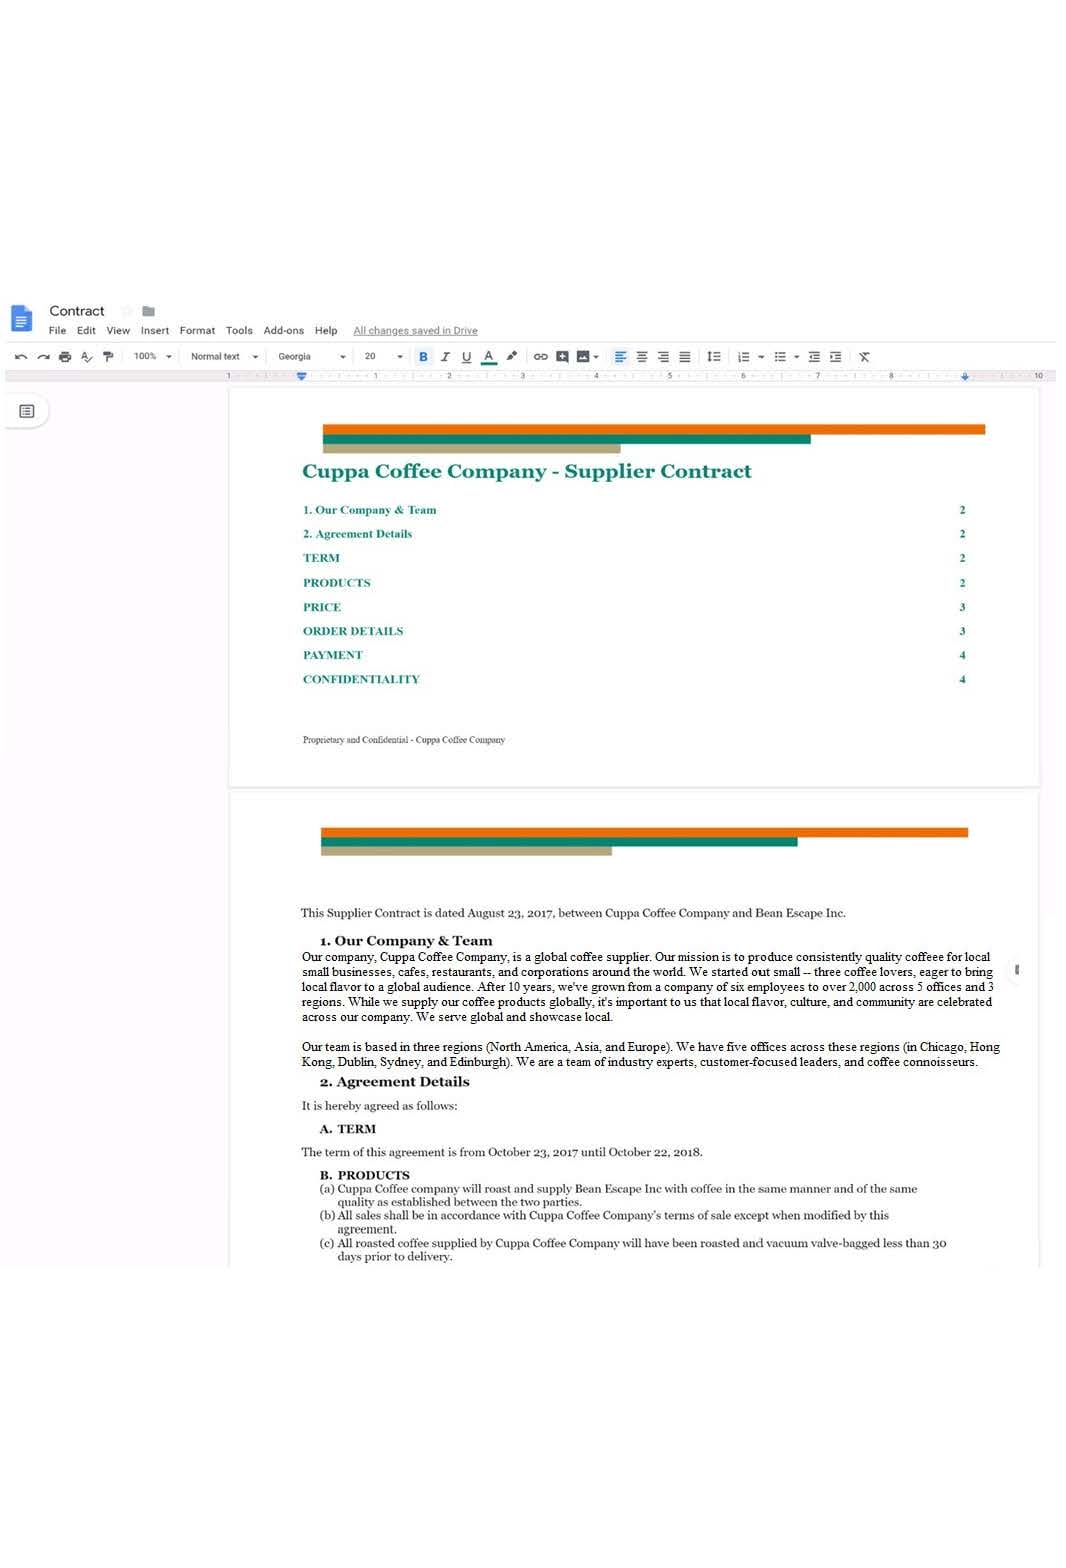Expand bulleted list style options

tap(797, 357)
